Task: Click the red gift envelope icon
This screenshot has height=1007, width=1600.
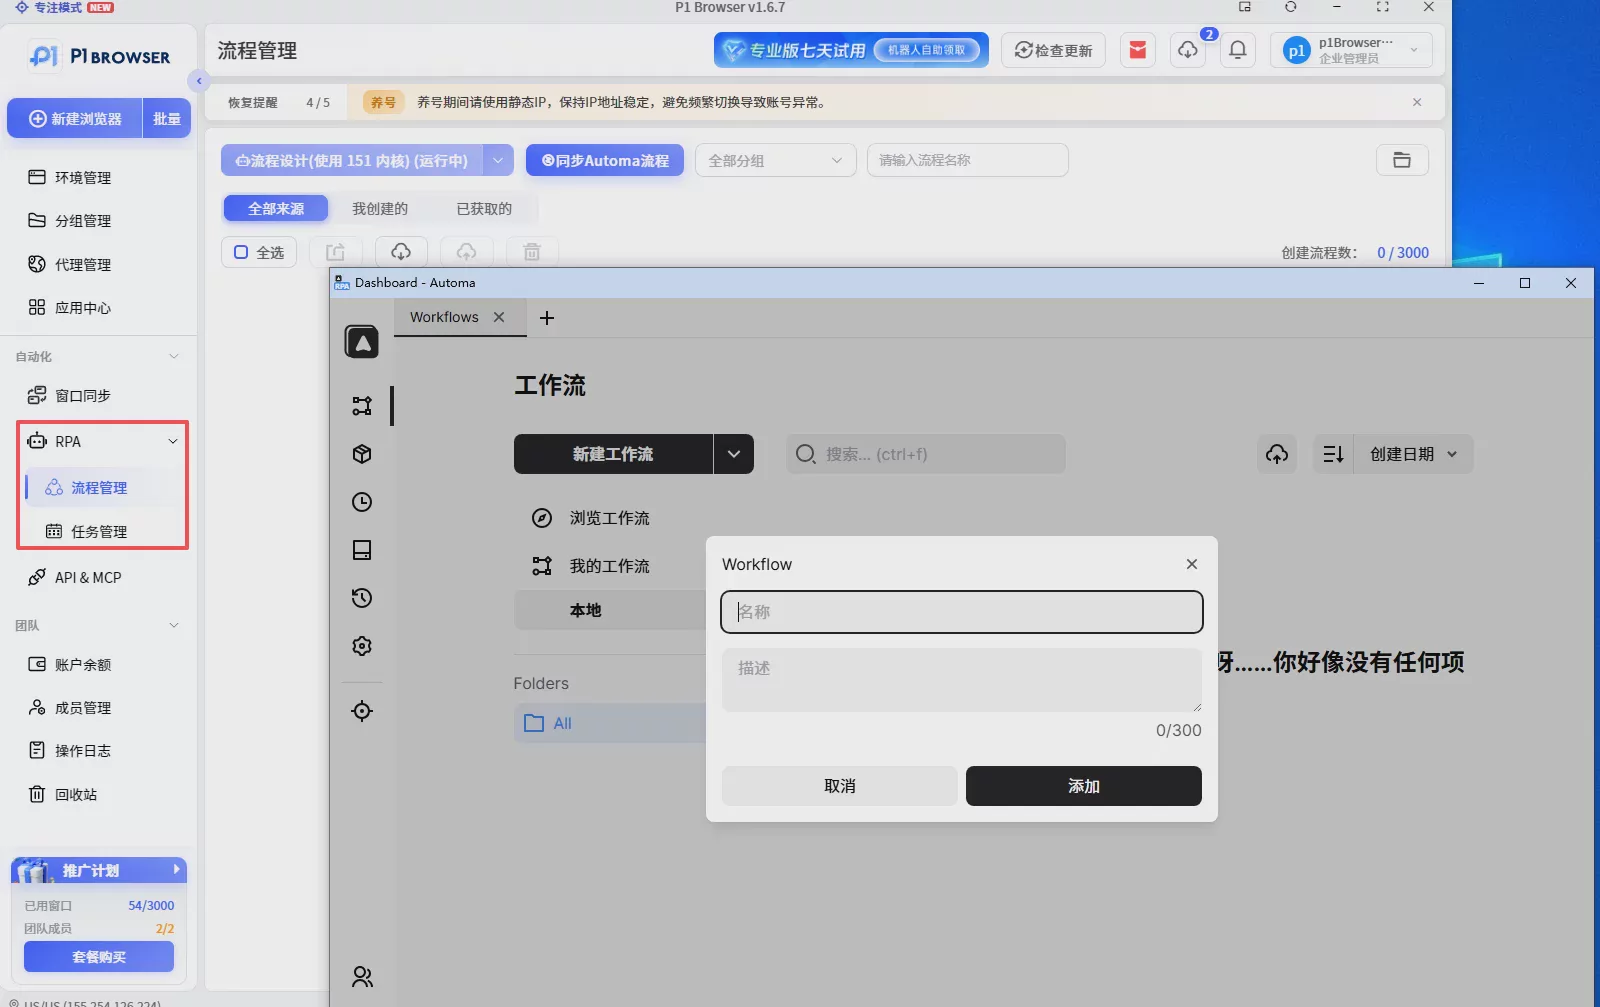Action: tap(1138, 50)
